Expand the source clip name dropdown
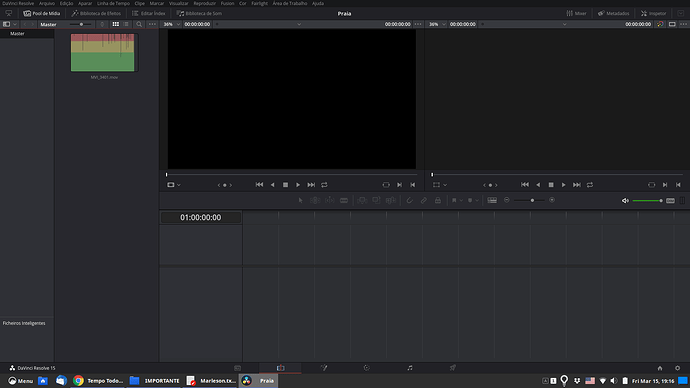The width and height of the screenshot is (690, 388). point(299,24)
